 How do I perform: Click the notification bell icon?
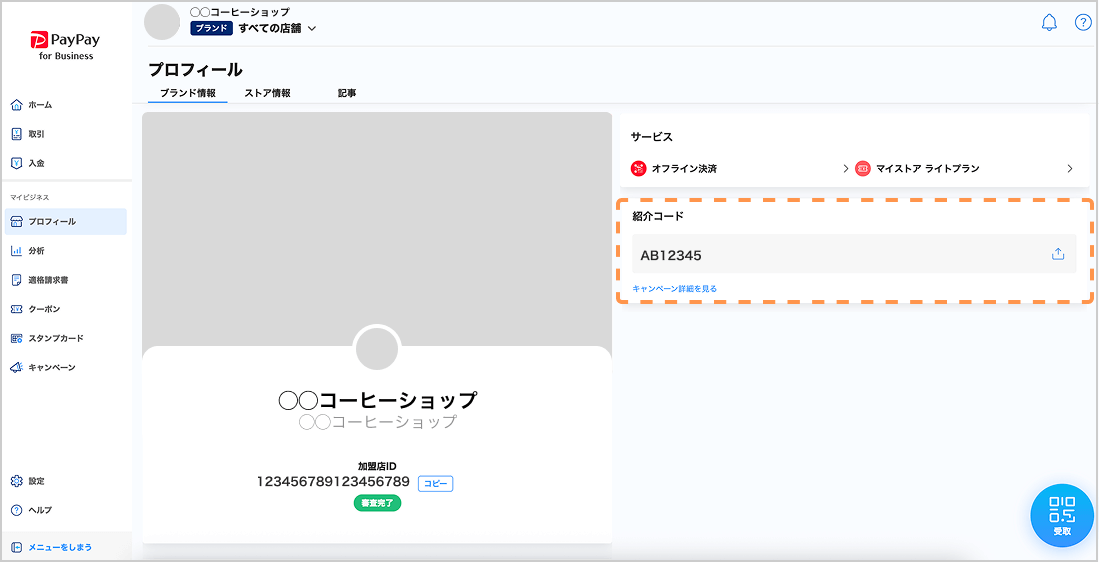click(x=1049, y=23)
